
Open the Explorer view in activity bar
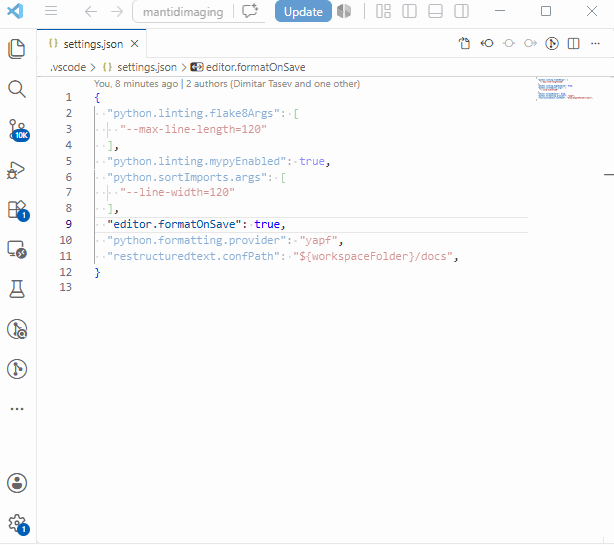(17, 49)
